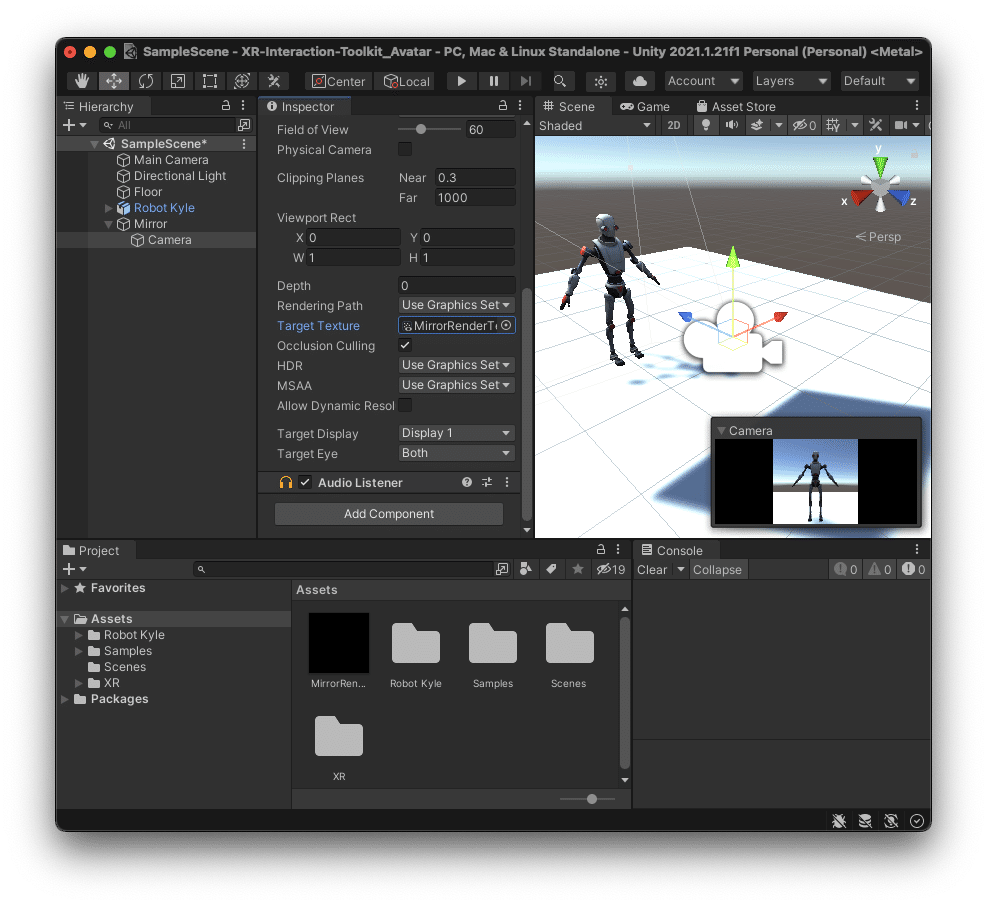This screenshot has height=905, width=987.
Task: Select the Rotate tool
Action: point(146,81)
